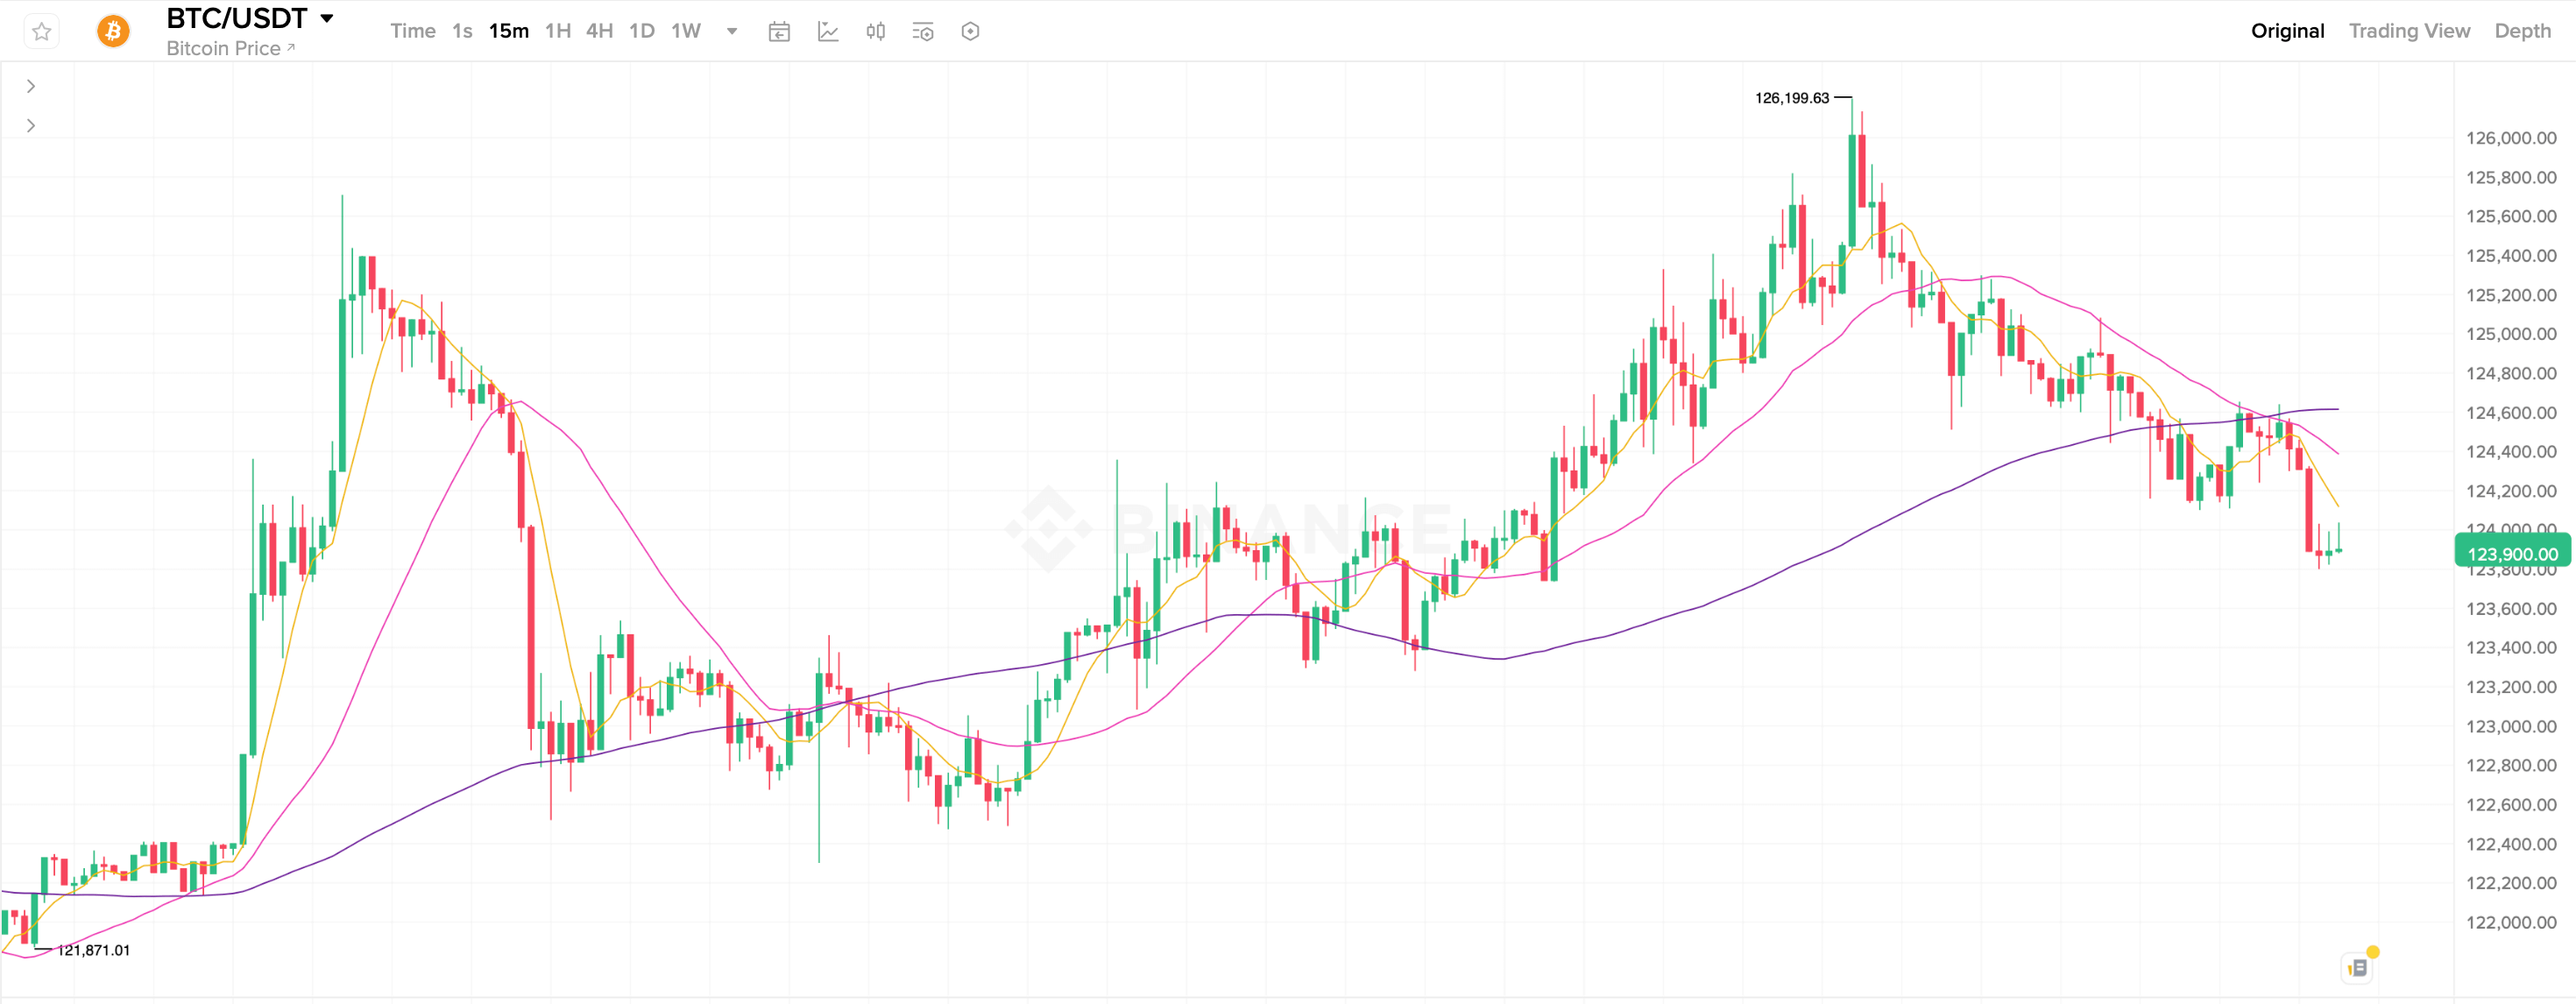Viewport: 2576px width, 1004px height.
Task: Open the candlestick chart style icon
Action: (875, 31)
